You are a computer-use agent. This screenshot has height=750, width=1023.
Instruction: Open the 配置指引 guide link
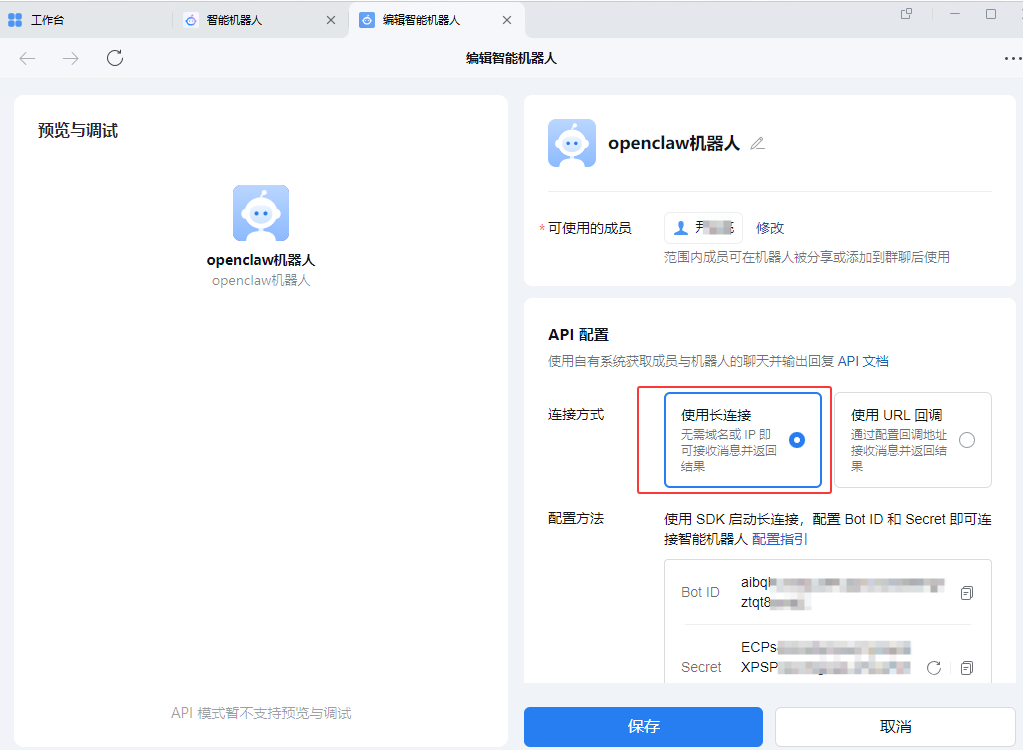(780, 539)
